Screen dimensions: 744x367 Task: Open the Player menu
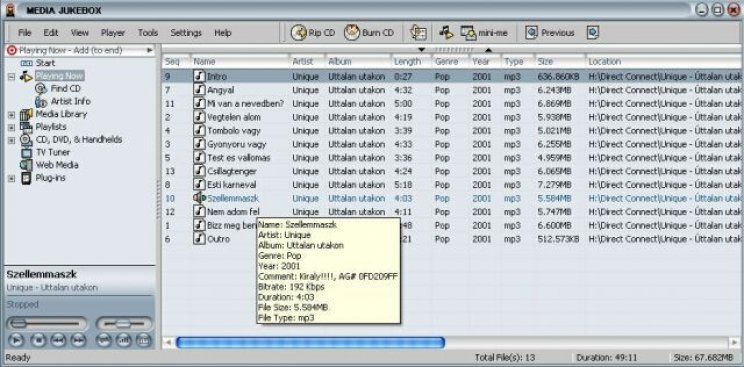click(x=113, y=33)
